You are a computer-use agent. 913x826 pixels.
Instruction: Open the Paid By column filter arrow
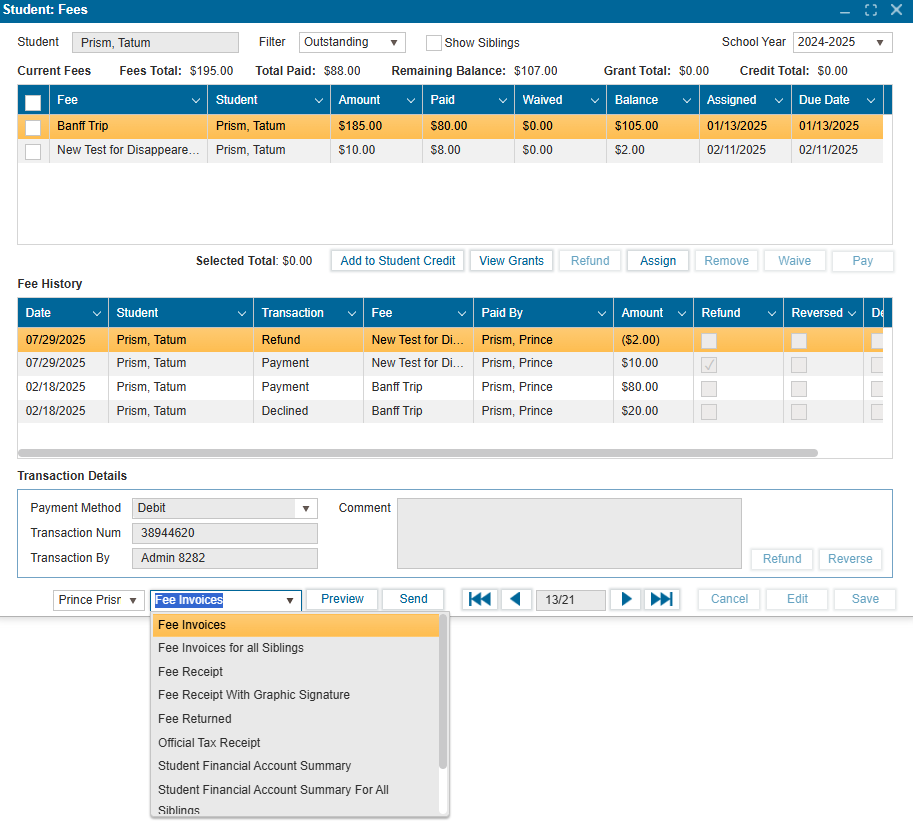[x=600, y=314]
